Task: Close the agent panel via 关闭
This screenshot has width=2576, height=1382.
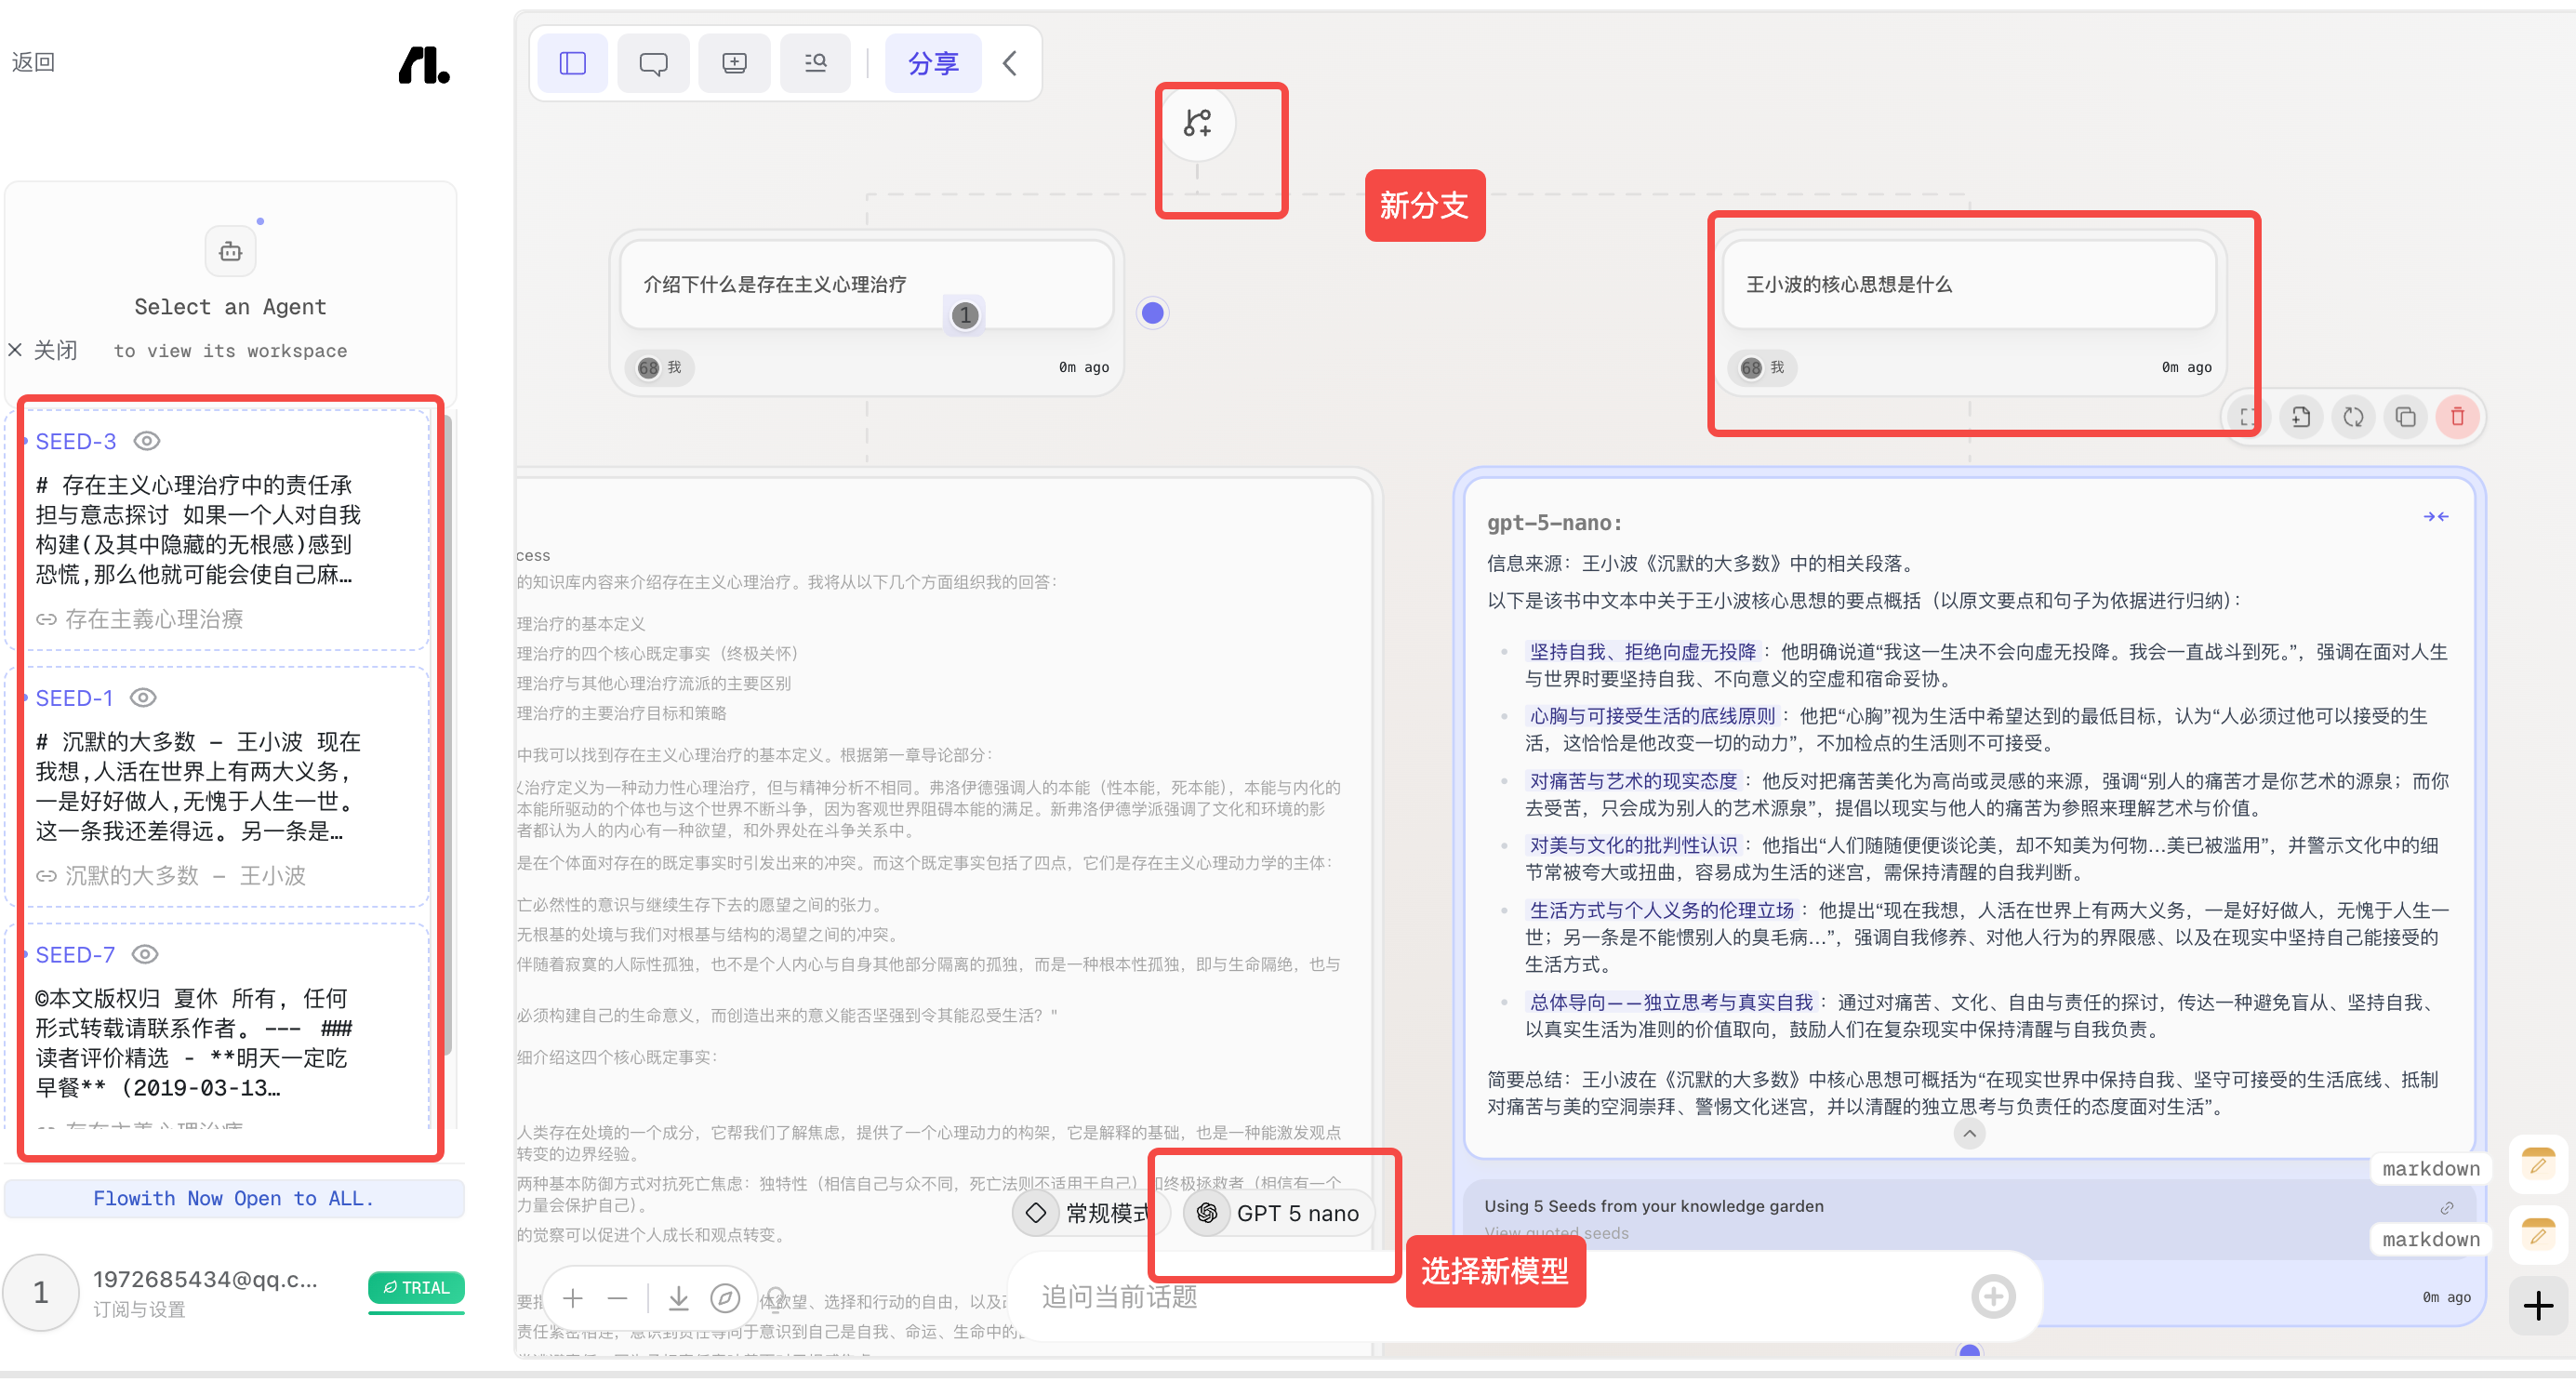Action: (x=43, y=351)
